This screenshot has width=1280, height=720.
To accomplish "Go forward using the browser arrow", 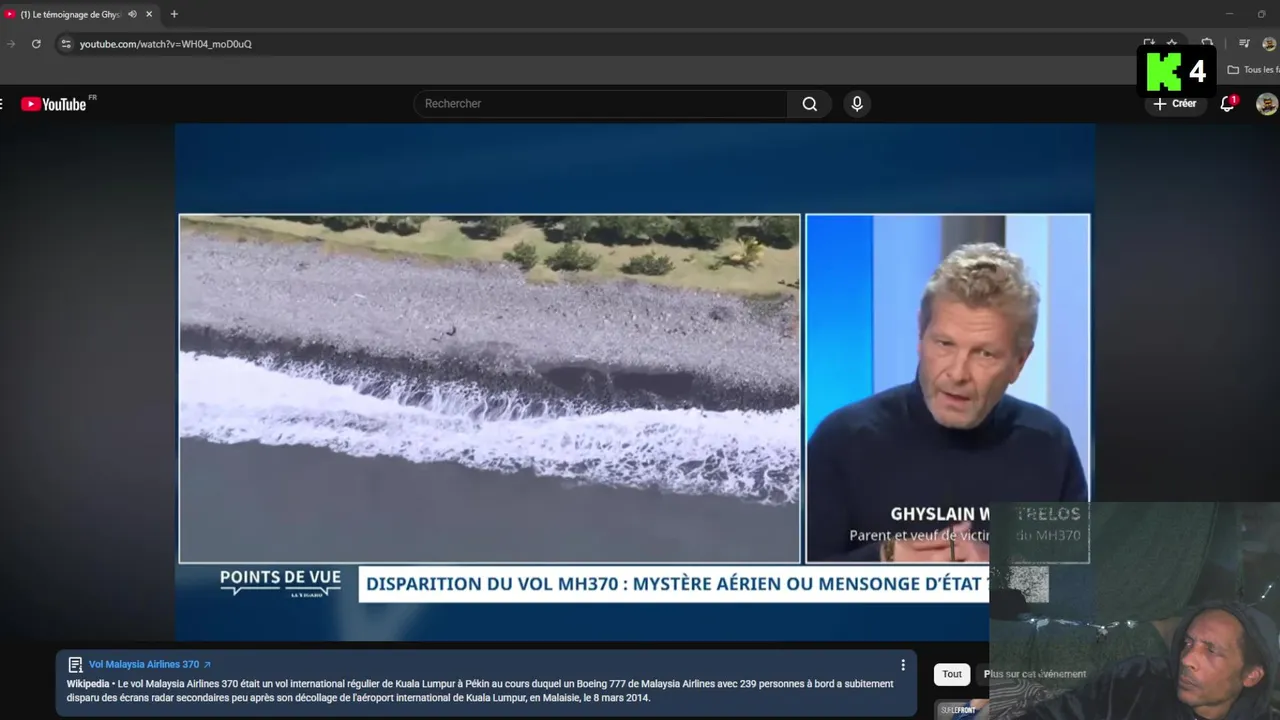I will 11,44.
